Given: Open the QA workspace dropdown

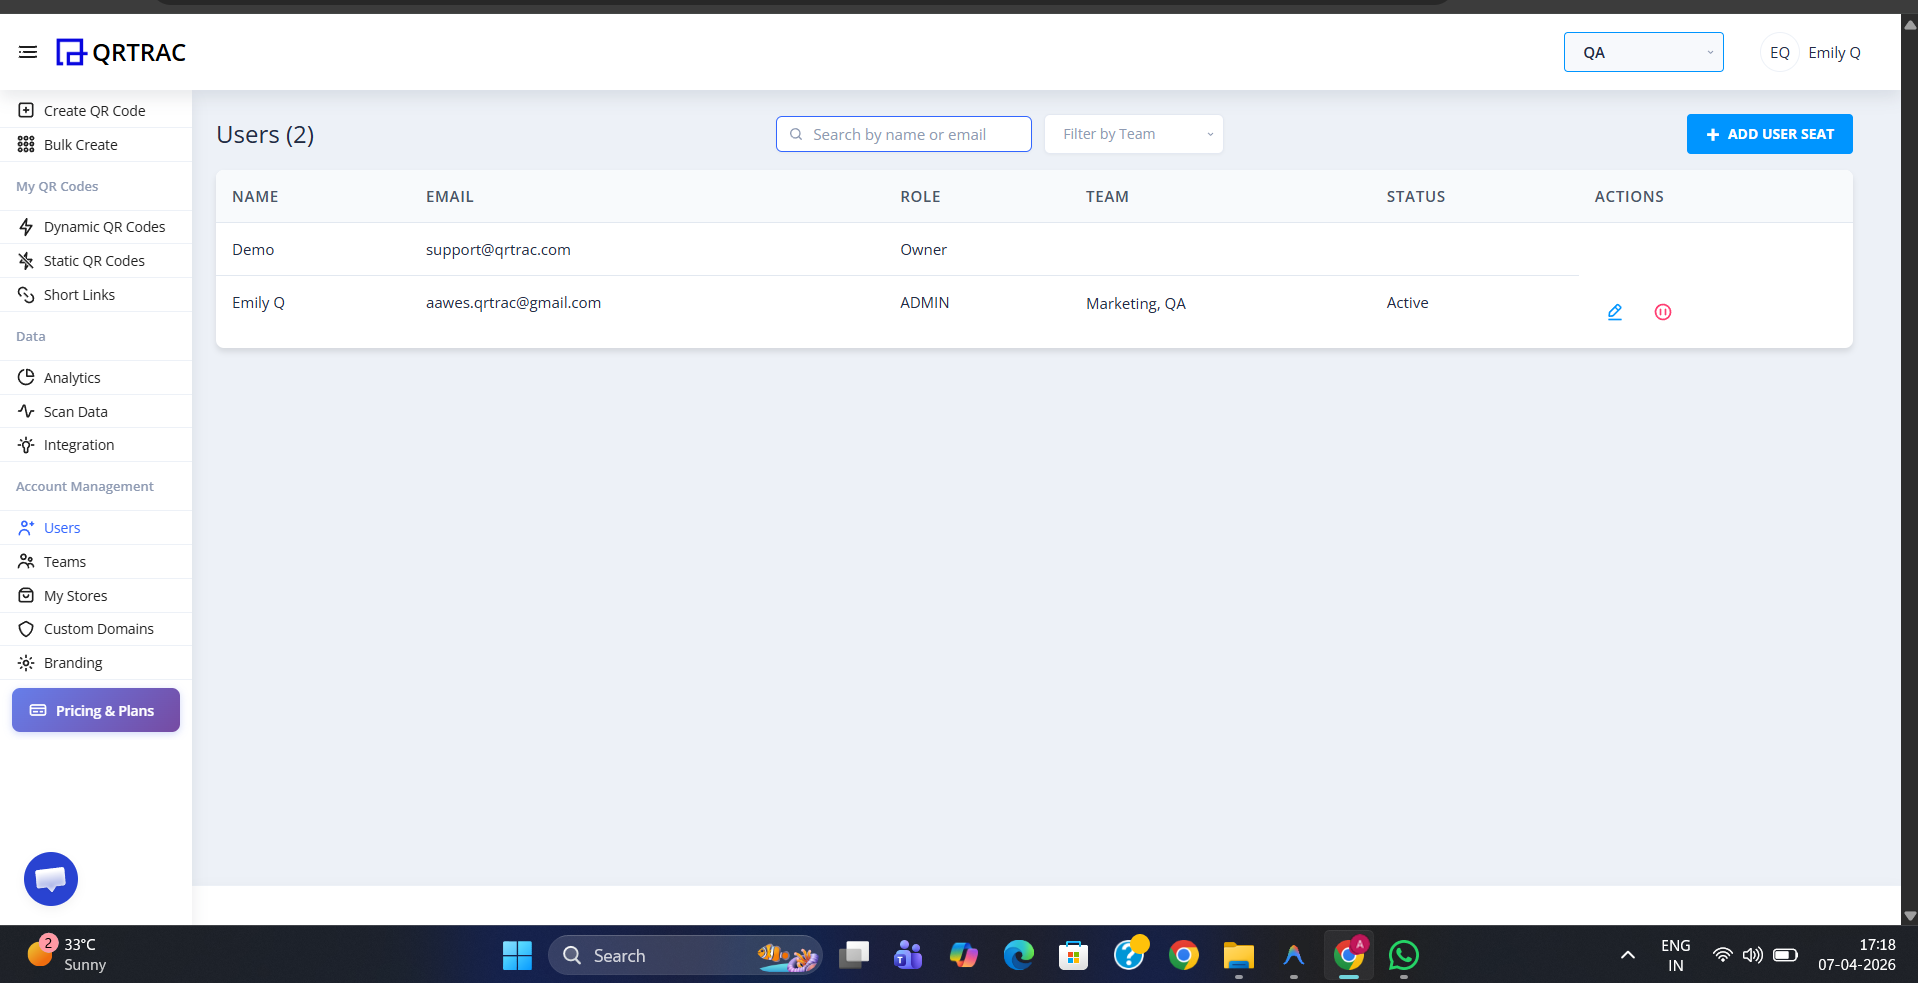Looking at the screenshot, I should 1642,52.
